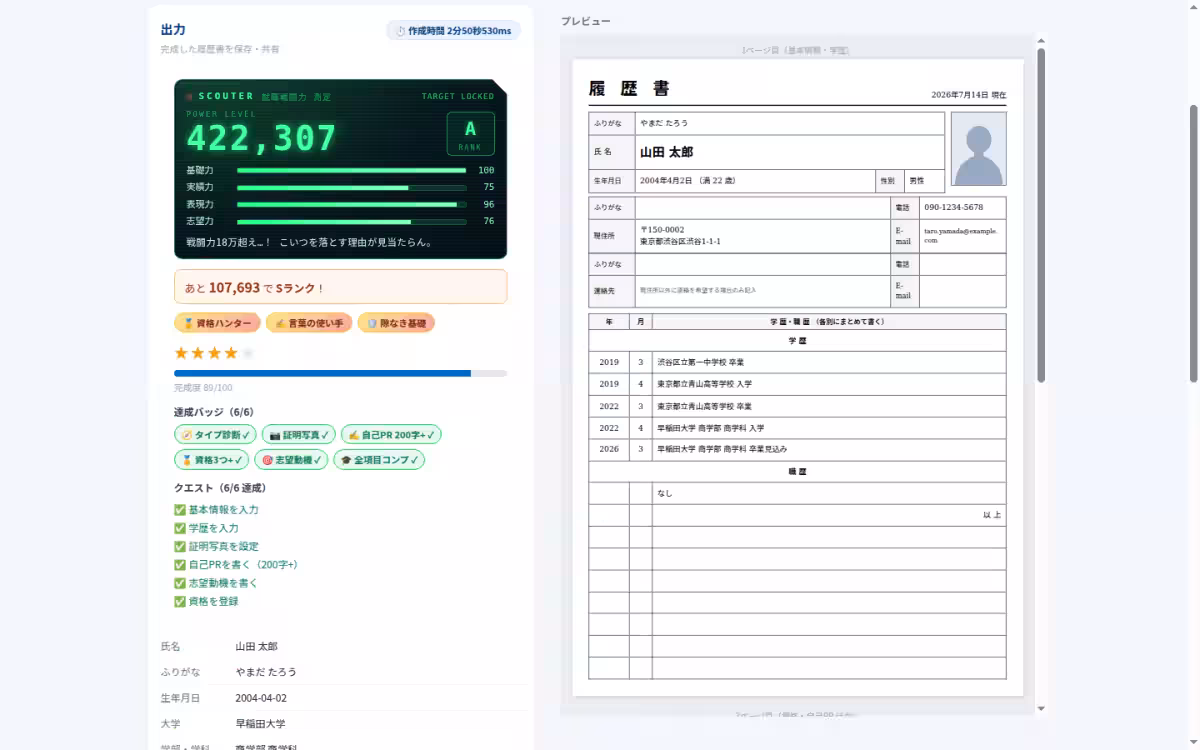Click the scroll-down arrow of preview pane
Screen dimensions: 1200x750
coord(1041,708)
